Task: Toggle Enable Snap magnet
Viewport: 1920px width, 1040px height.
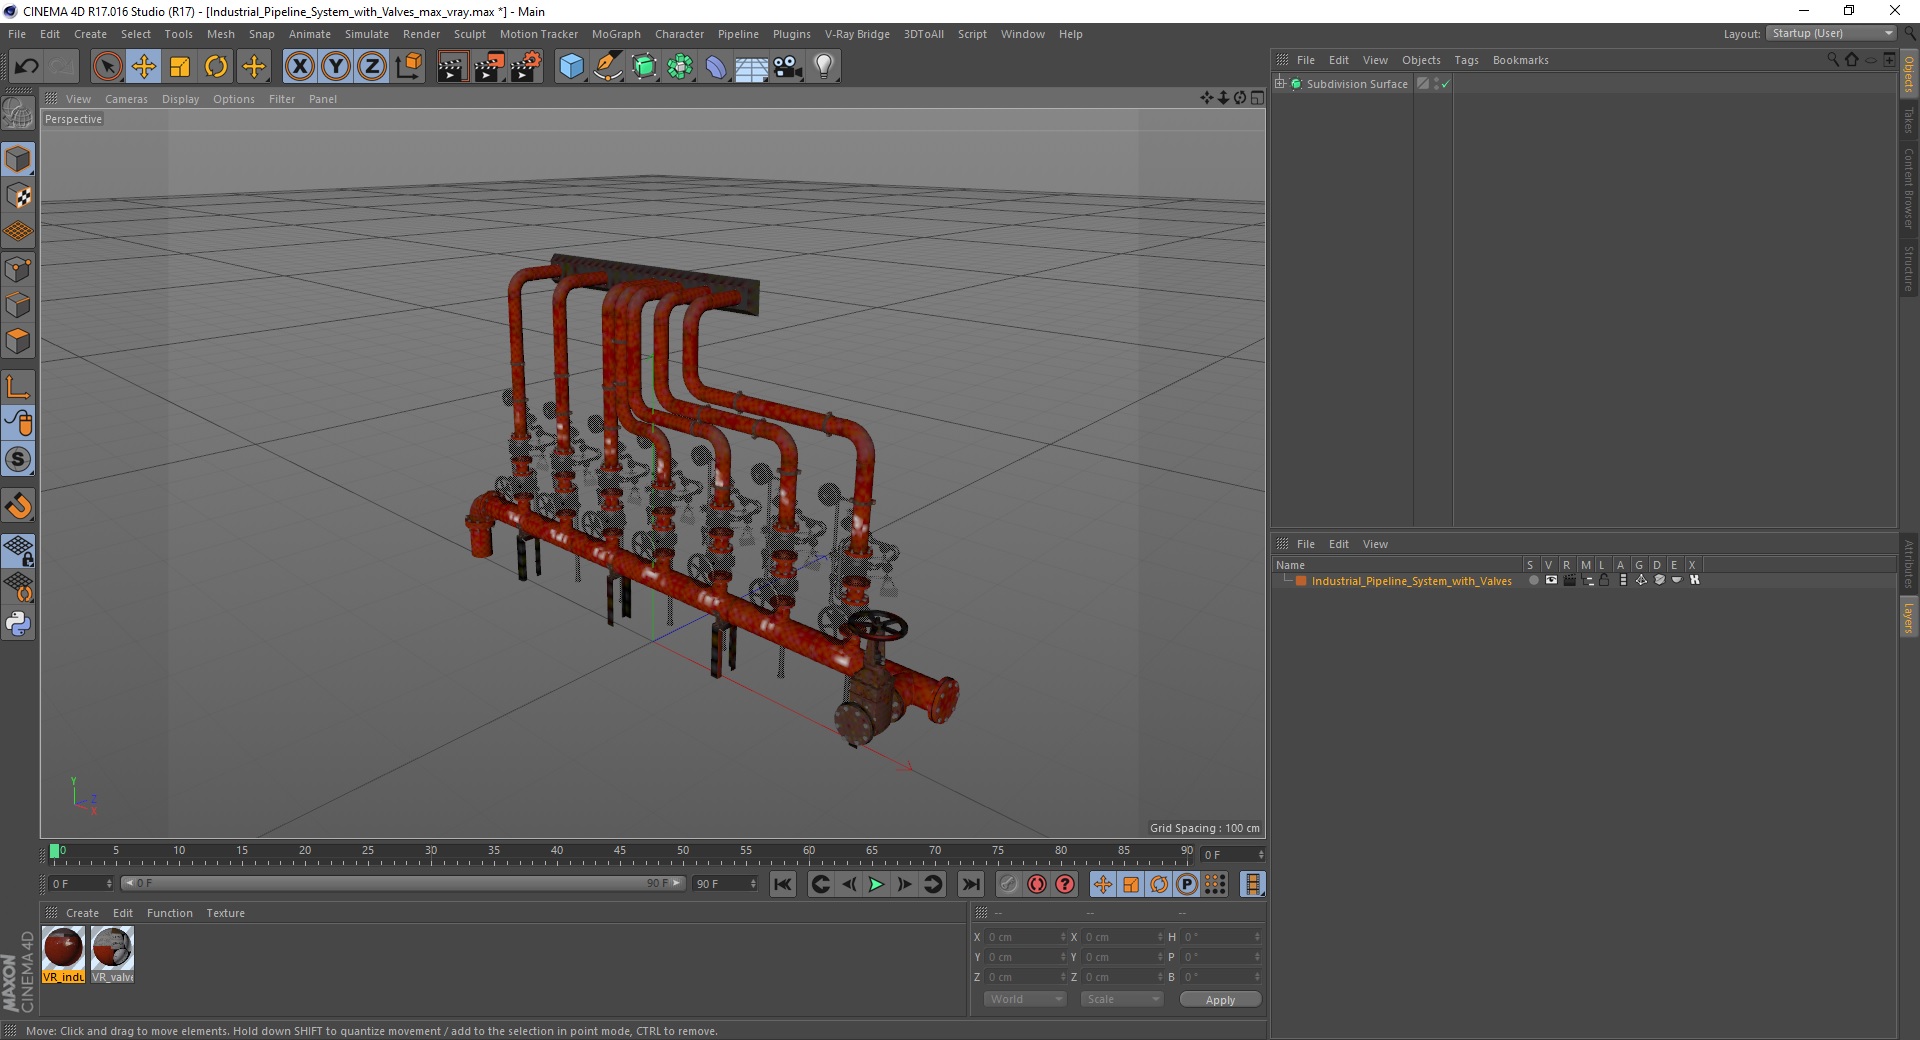Action: (18, 506)
